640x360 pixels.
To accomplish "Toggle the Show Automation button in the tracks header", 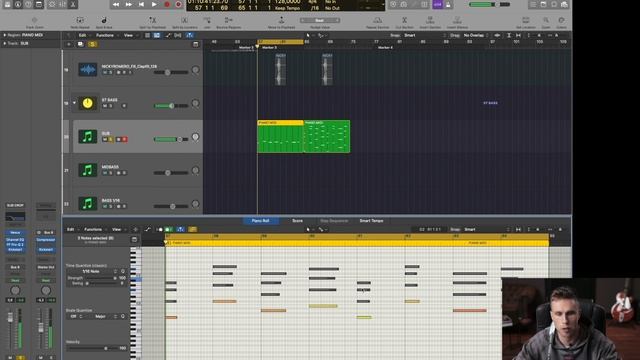I will (168, 36).
